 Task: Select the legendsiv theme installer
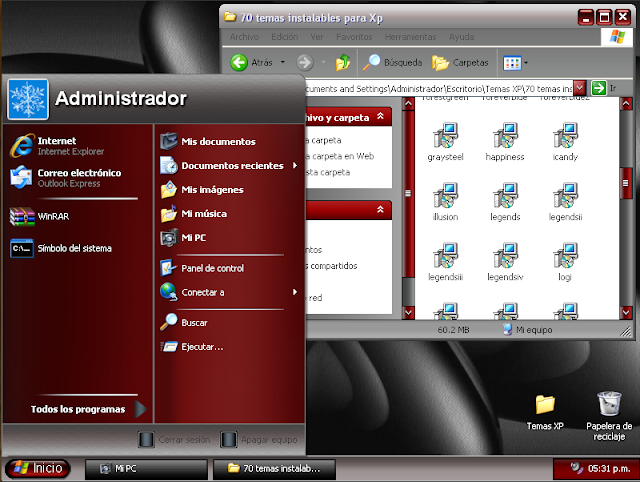pyautogui.click(x=505, y=262)
